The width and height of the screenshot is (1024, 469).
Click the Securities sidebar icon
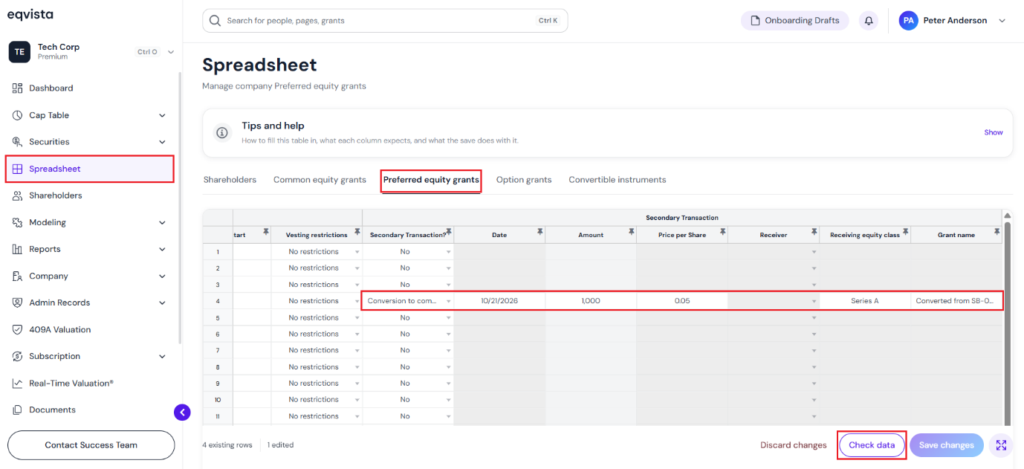18,142
